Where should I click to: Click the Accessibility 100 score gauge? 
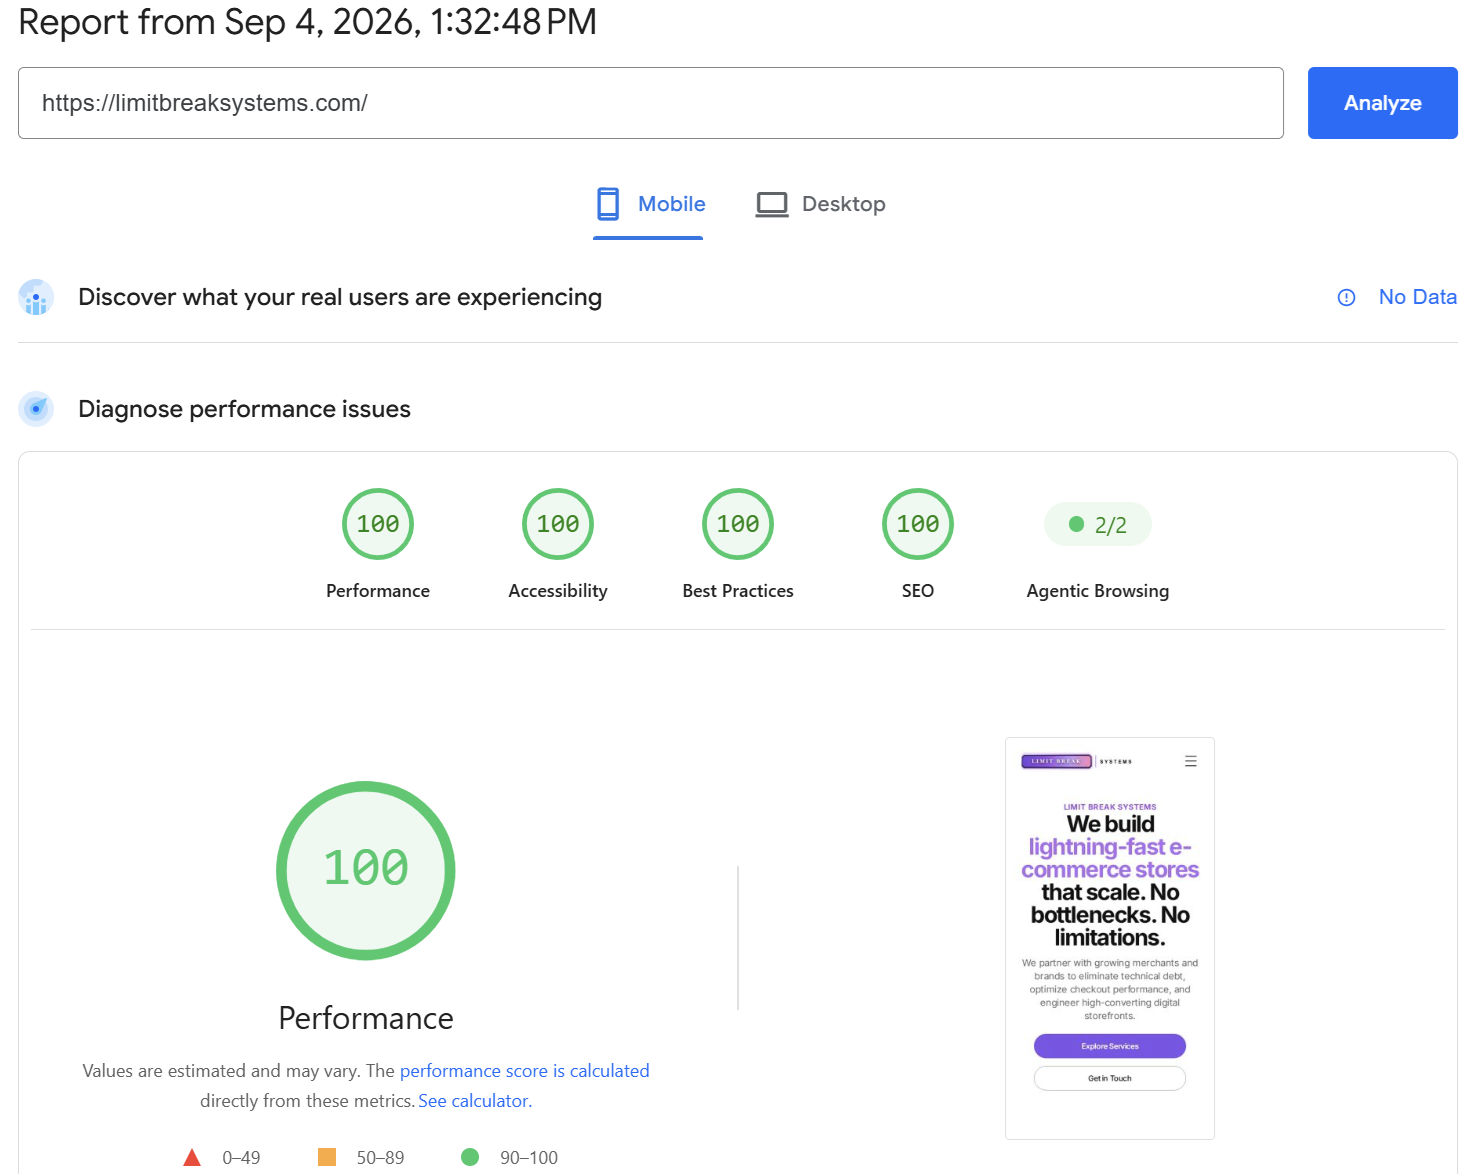(x=558, y=524)
